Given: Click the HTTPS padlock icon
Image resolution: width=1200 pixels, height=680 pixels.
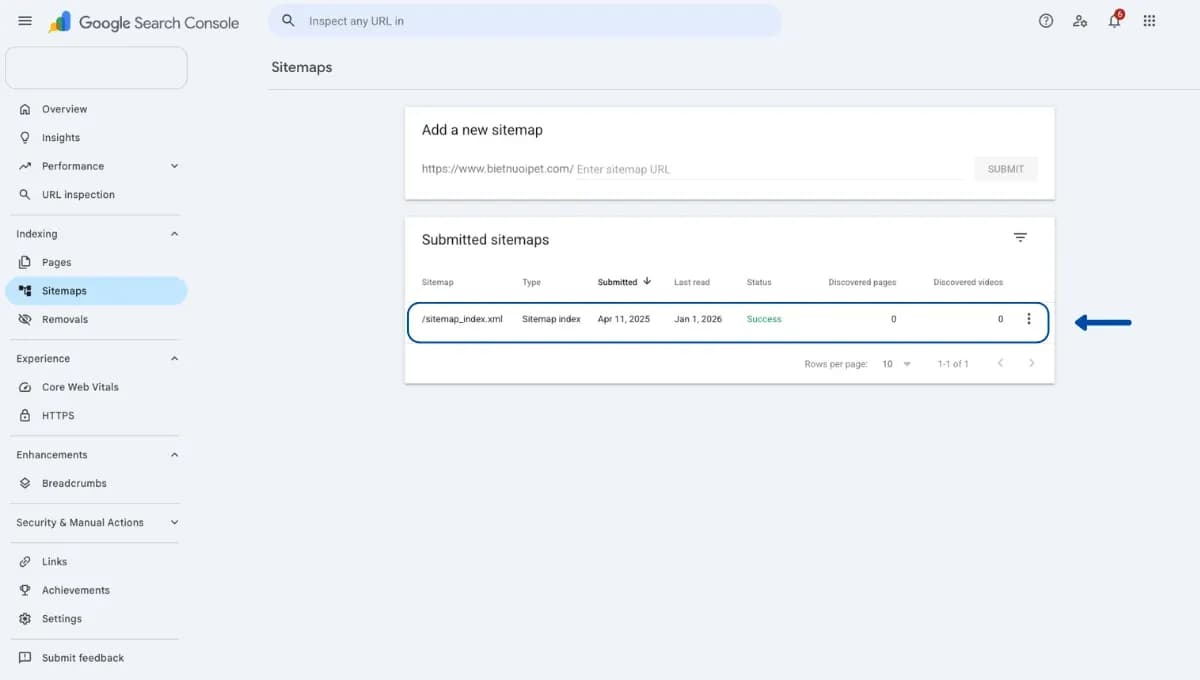Looking at the screenshot, I should click(25, 415).
